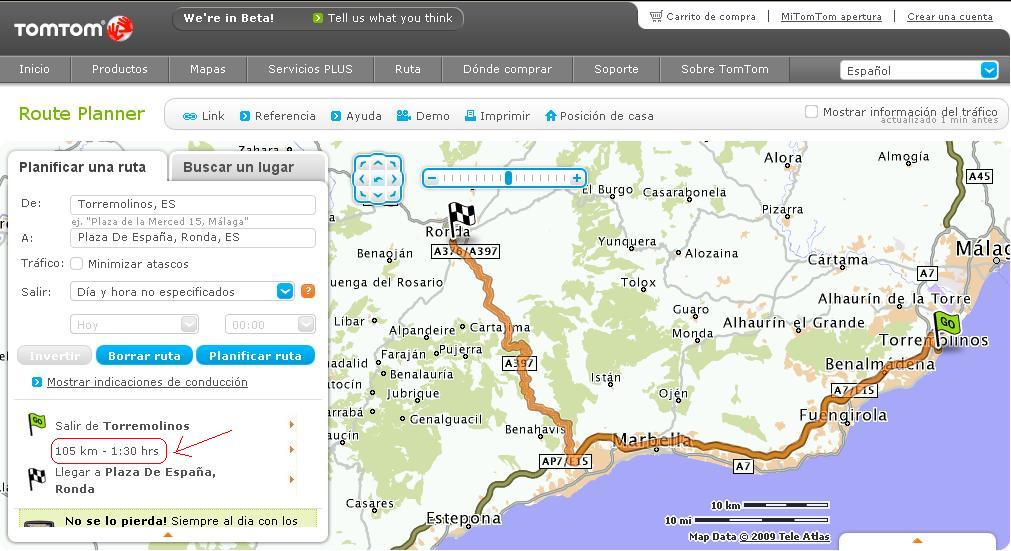Expand the bottom panel orange arrow
The width and height of the screenshot is (1011, 551).
(168, 534)
